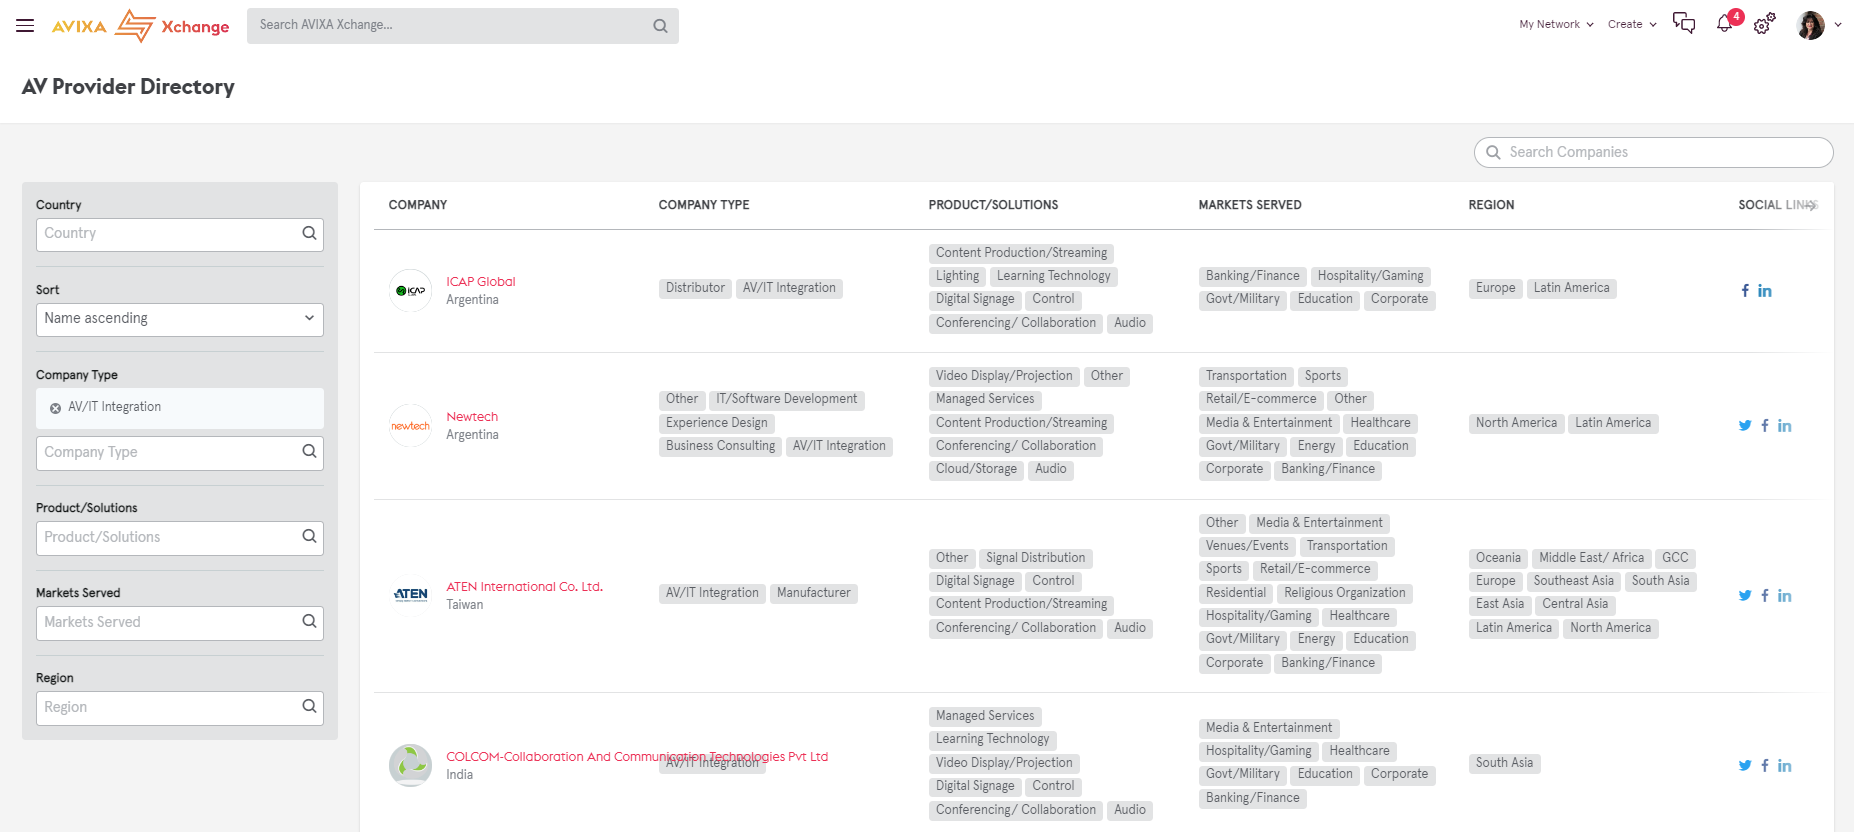Click the AVIXA Xchange logo
The image size is (1854, 832).
point(140,26)
